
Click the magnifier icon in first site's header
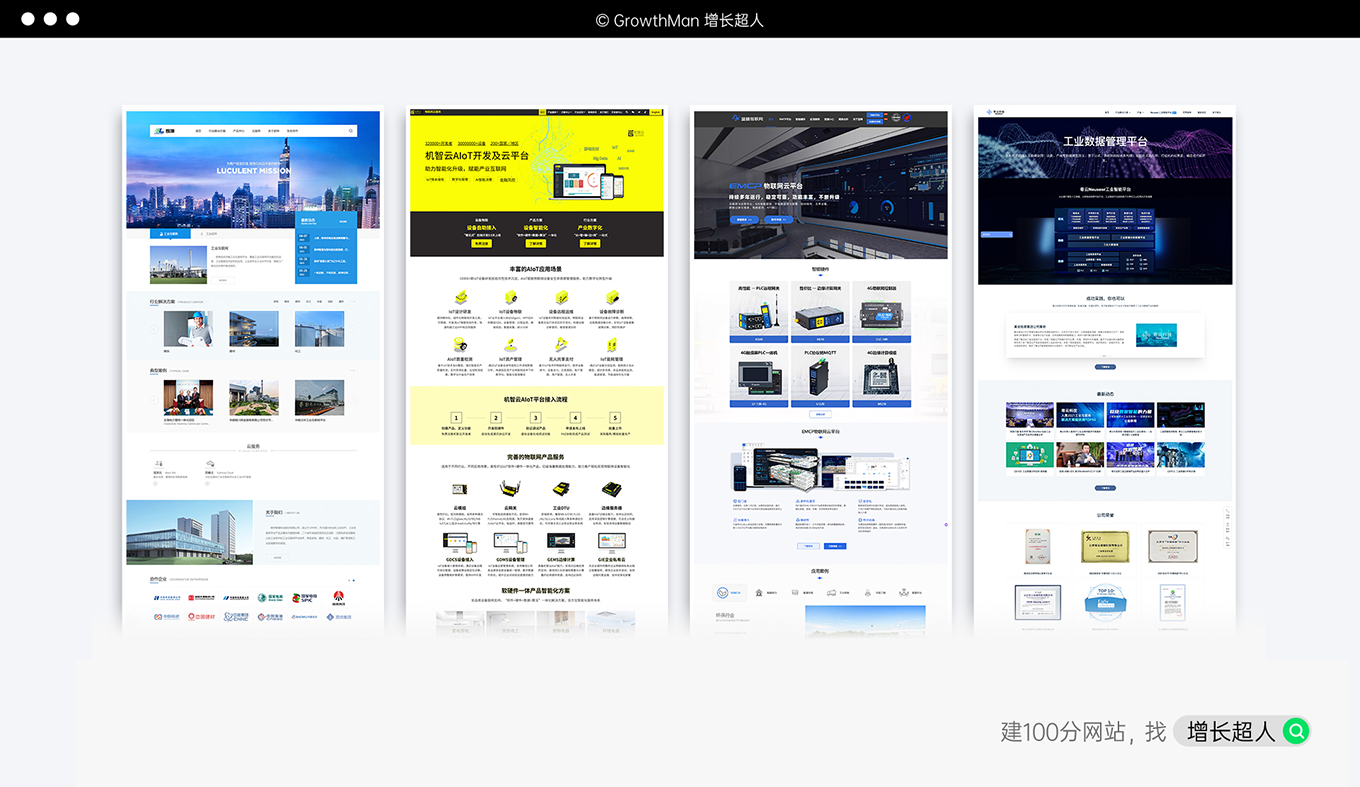click(x=351, y=131)
